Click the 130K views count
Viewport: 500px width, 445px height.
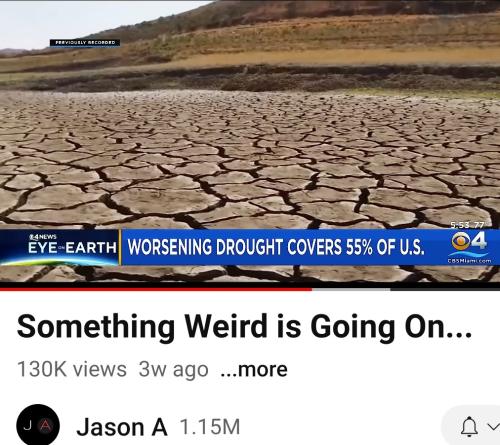(72, 369)
